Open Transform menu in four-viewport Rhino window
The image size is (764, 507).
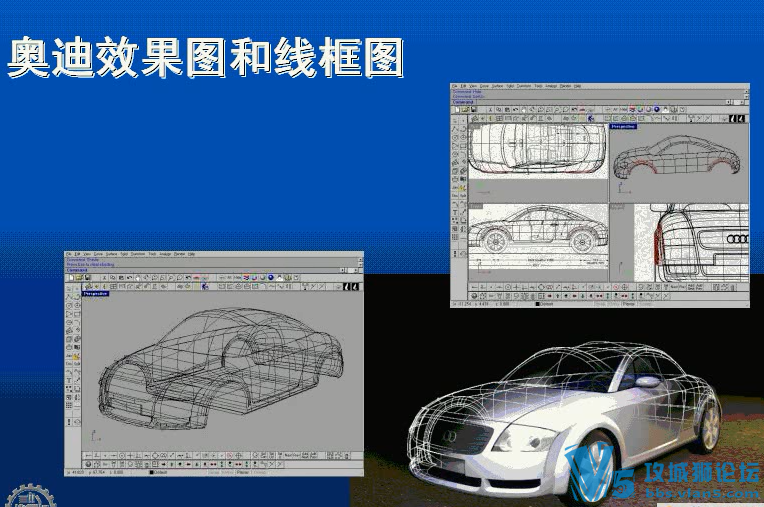[x=524, y=86]
